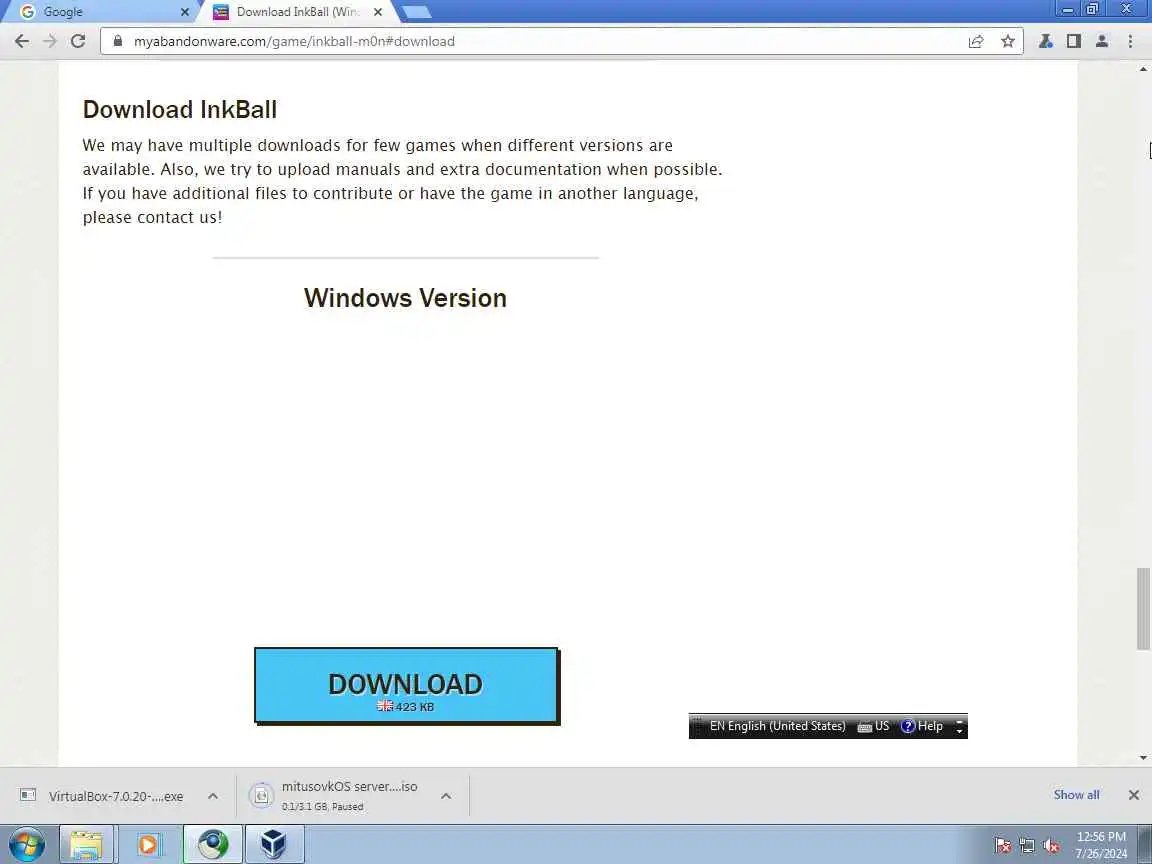Click Chrome icon in taskbar
The width and height of the screenshot is (1152, 864).
point(212,845)
